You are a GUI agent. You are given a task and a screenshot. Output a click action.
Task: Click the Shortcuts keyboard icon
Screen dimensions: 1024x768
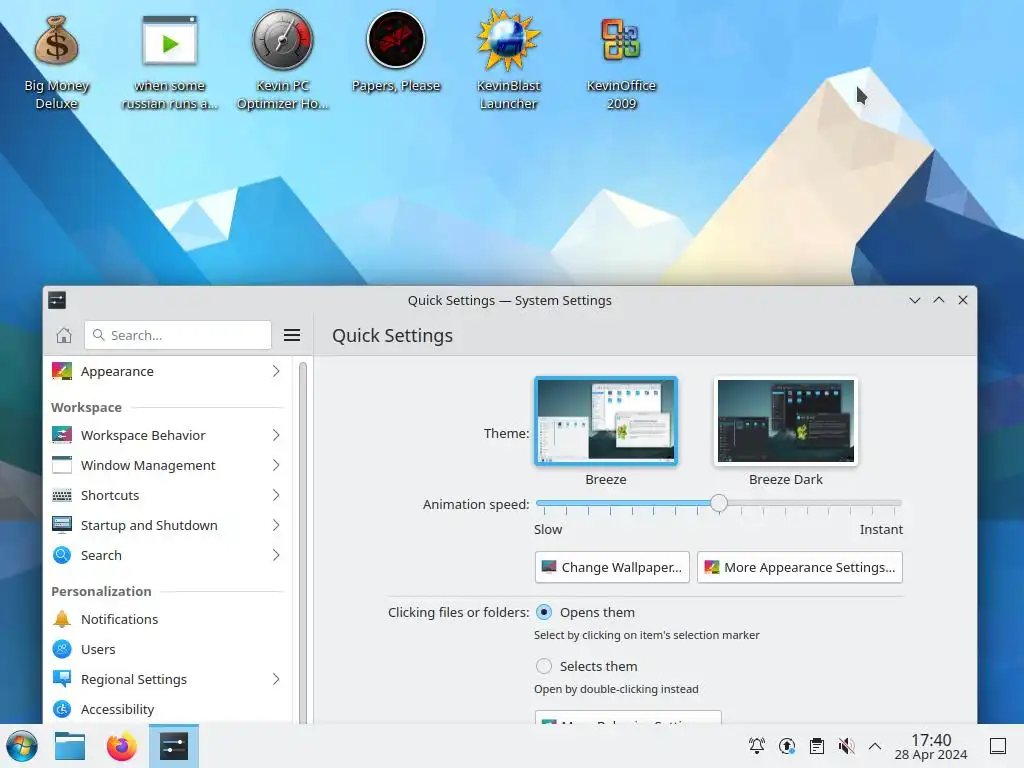[62, 495]
